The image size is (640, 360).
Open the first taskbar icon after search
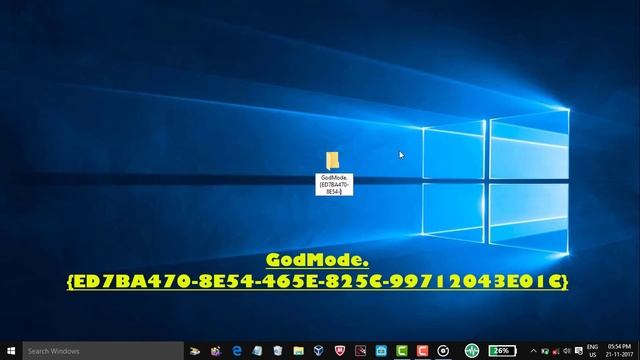click(195, 351)
